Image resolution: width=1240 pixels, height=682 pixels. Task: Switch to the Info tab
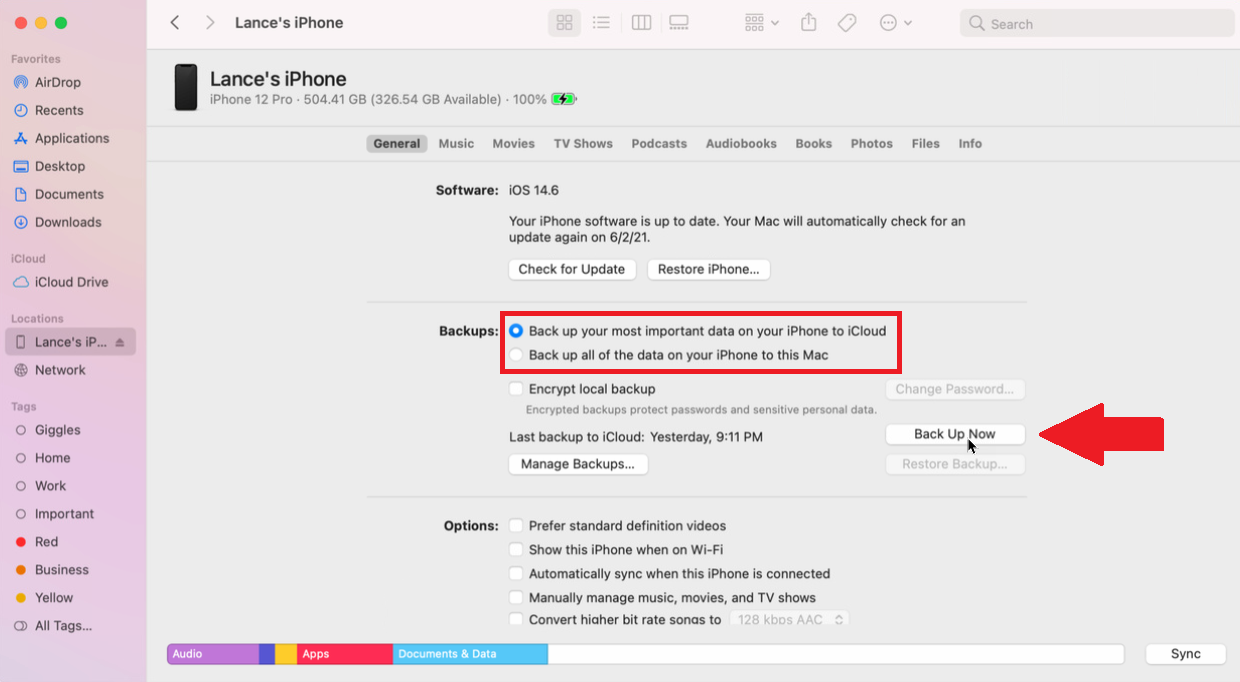coord(970,143)
